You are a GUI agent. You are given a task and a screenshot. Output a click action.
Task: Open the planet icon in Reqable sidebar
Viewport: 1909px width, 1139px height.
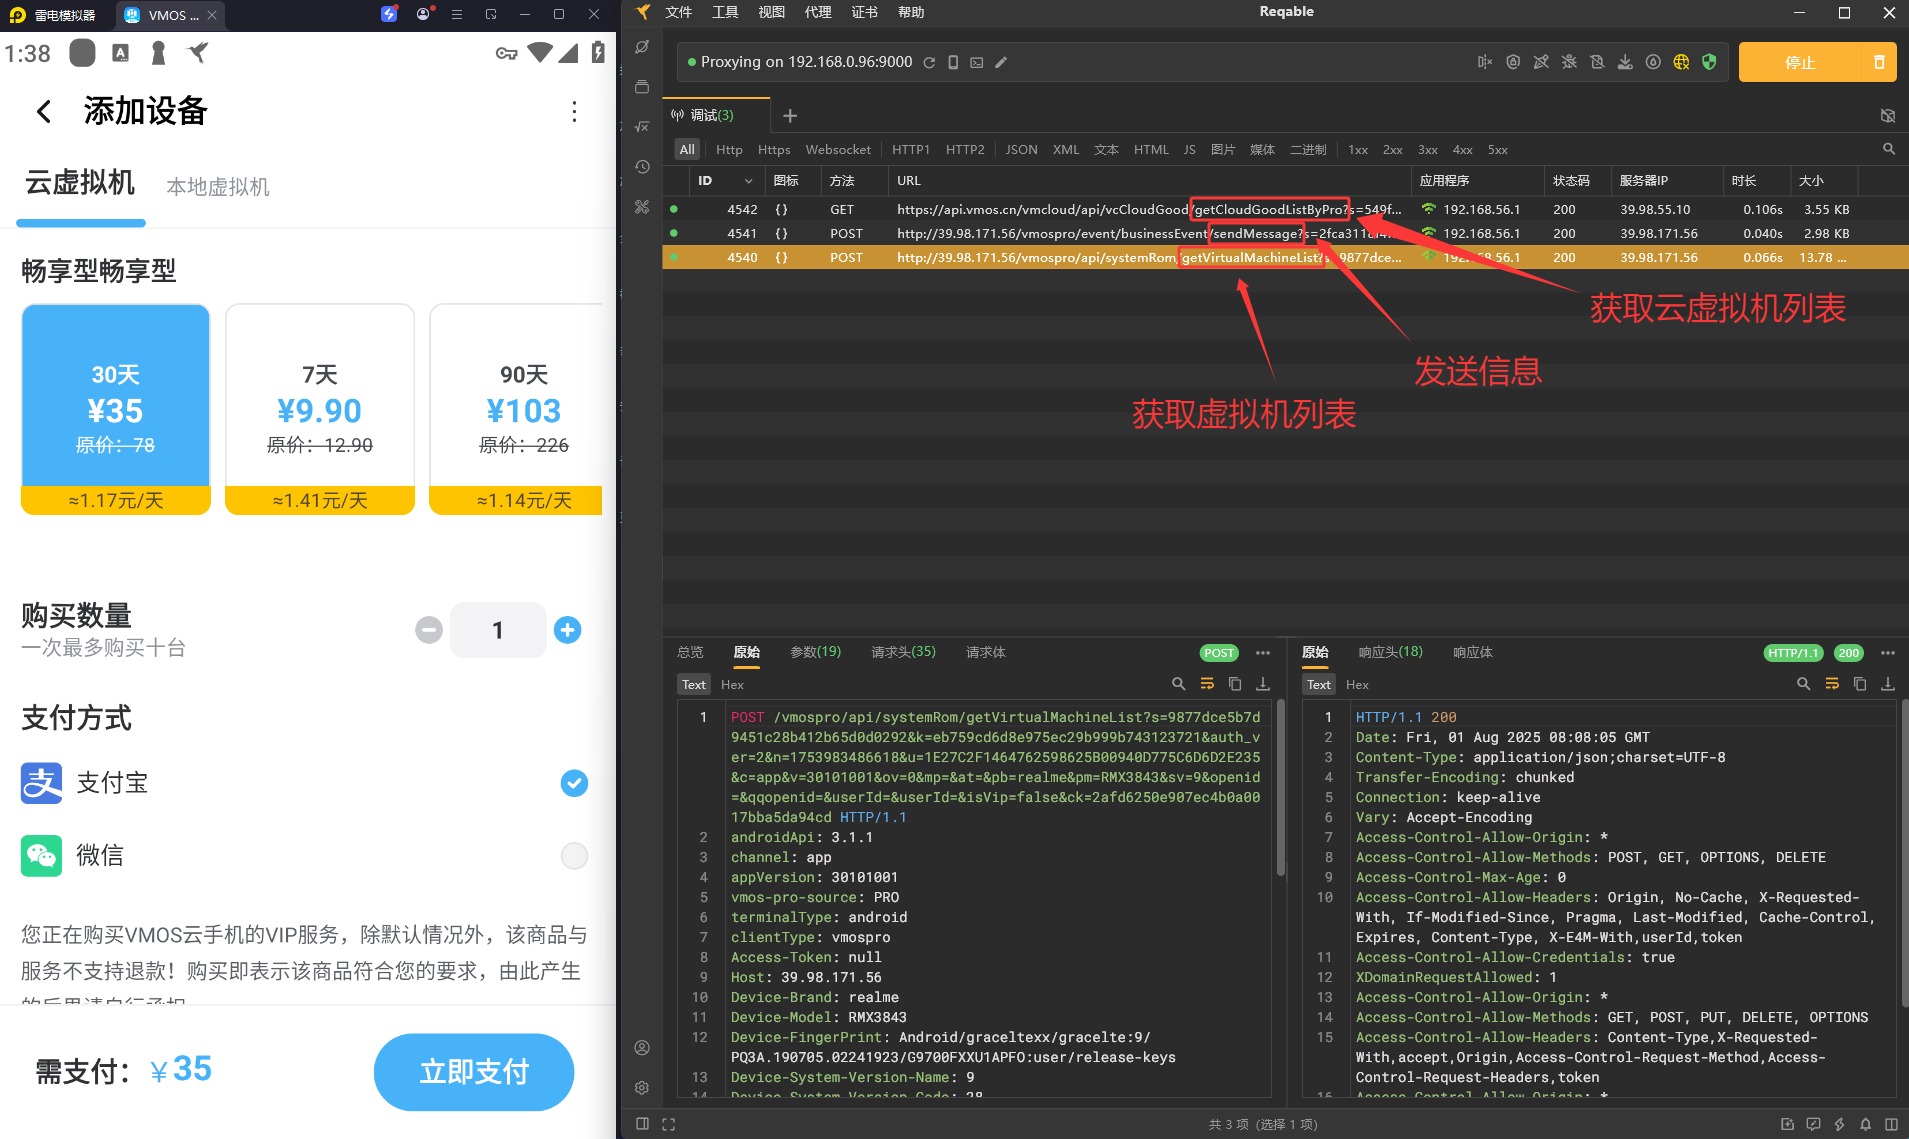point(642,47)
